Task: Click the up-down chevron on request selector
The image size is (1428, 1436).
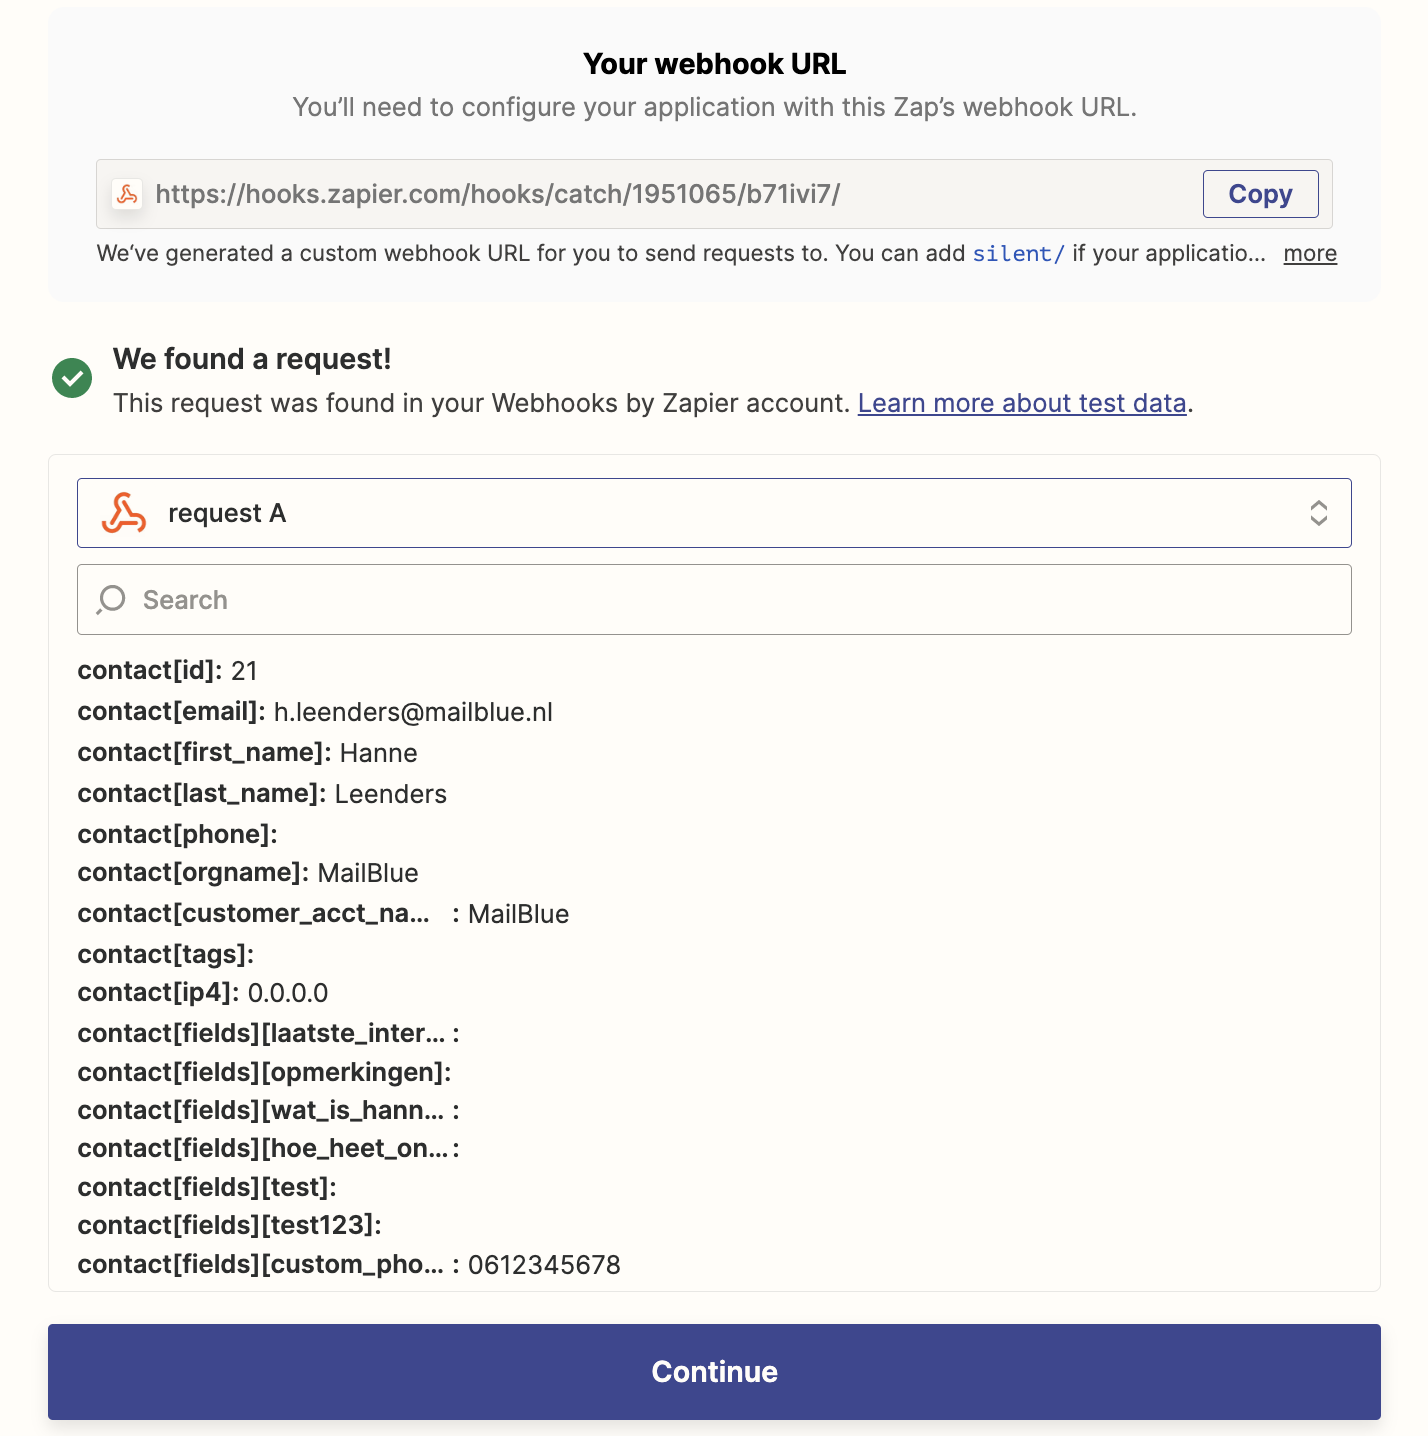Action: [x=1319, y=513]
